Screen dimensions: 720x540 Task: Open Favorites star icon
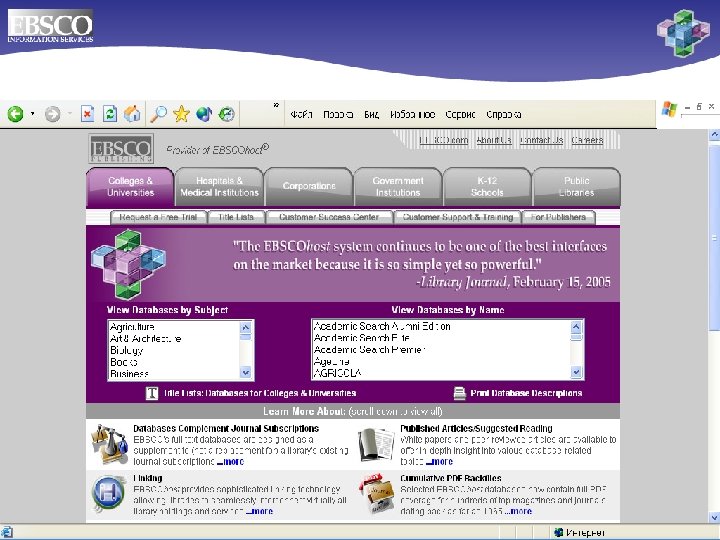181,113
